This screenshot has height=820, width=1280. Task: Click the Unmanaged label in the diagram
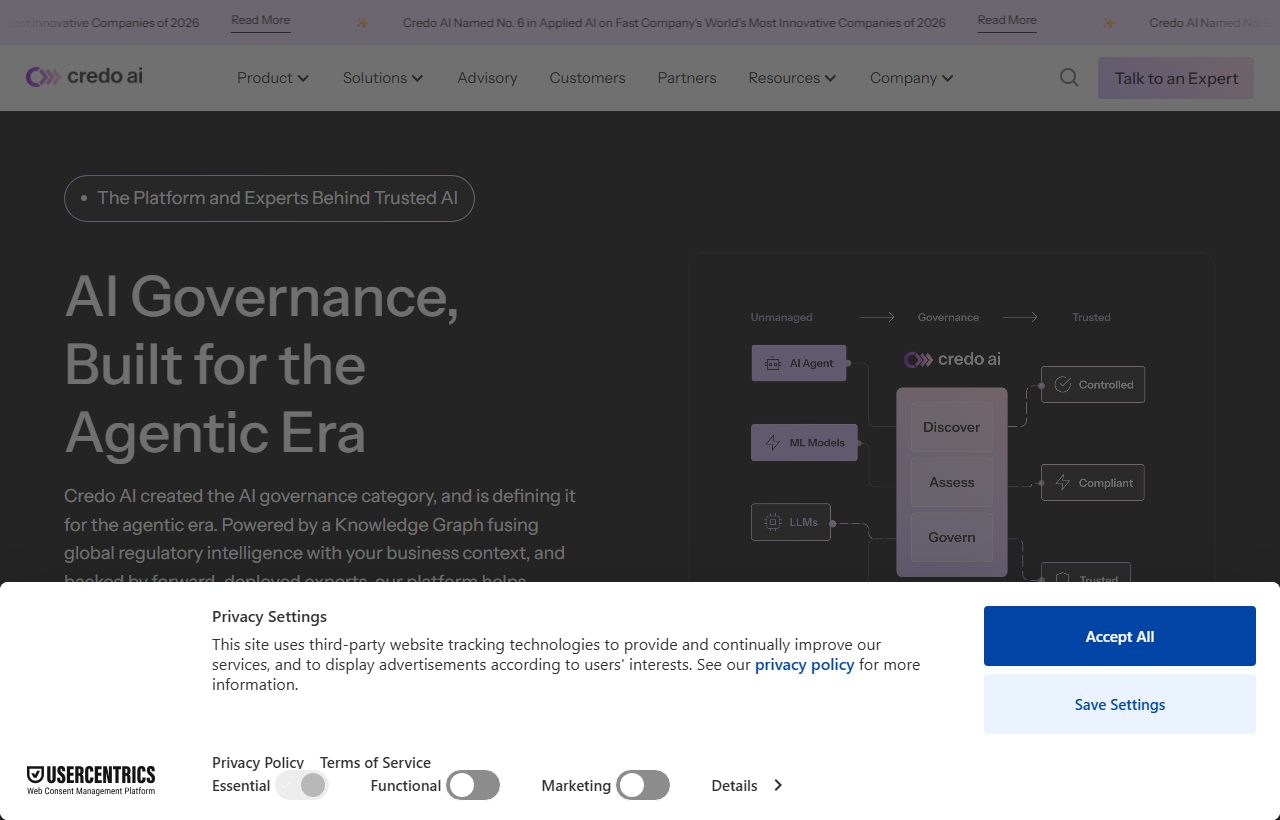point(782,317)
